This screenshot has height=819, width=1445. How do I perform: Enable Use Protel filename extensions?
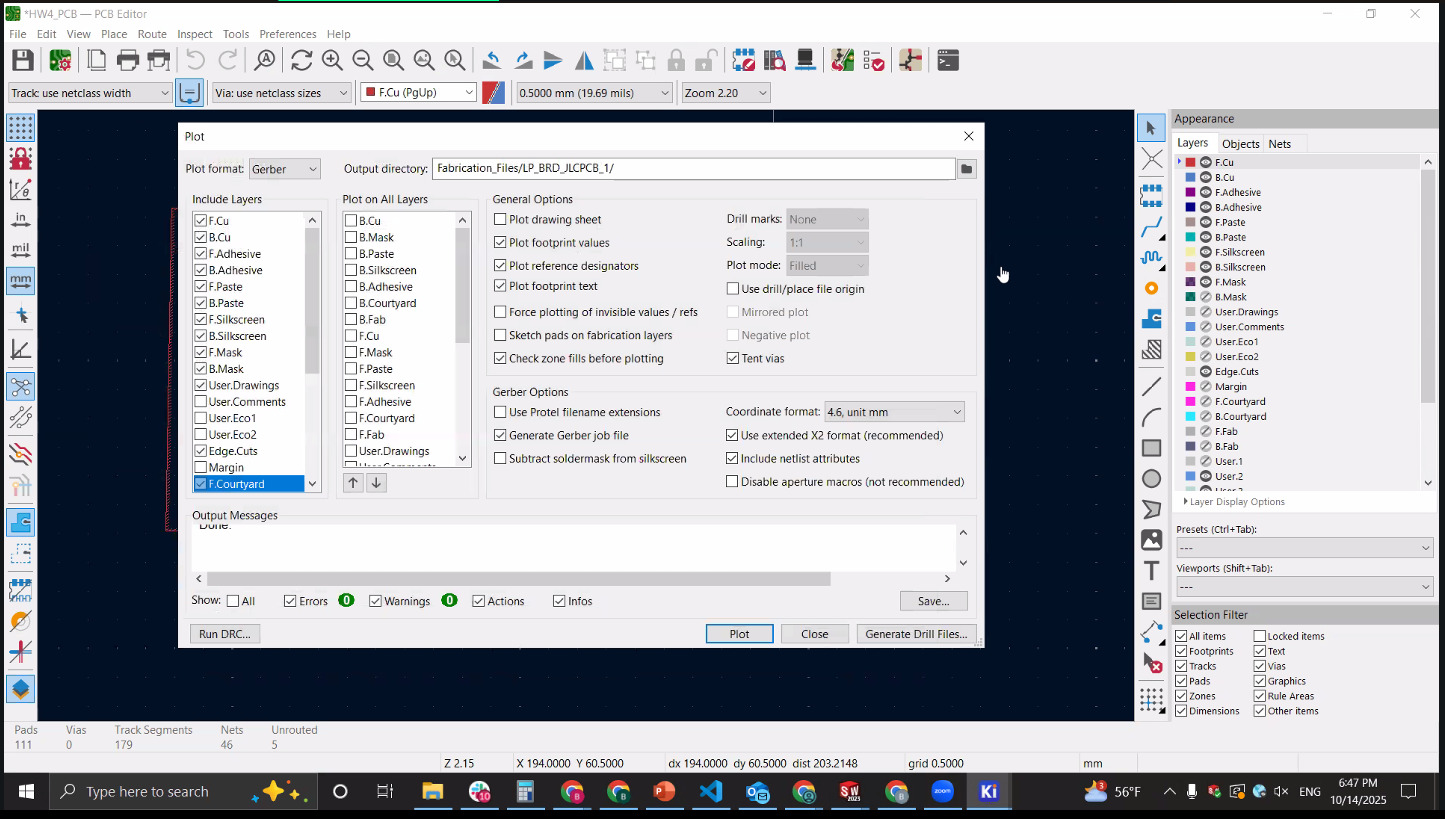click(501, 412)
